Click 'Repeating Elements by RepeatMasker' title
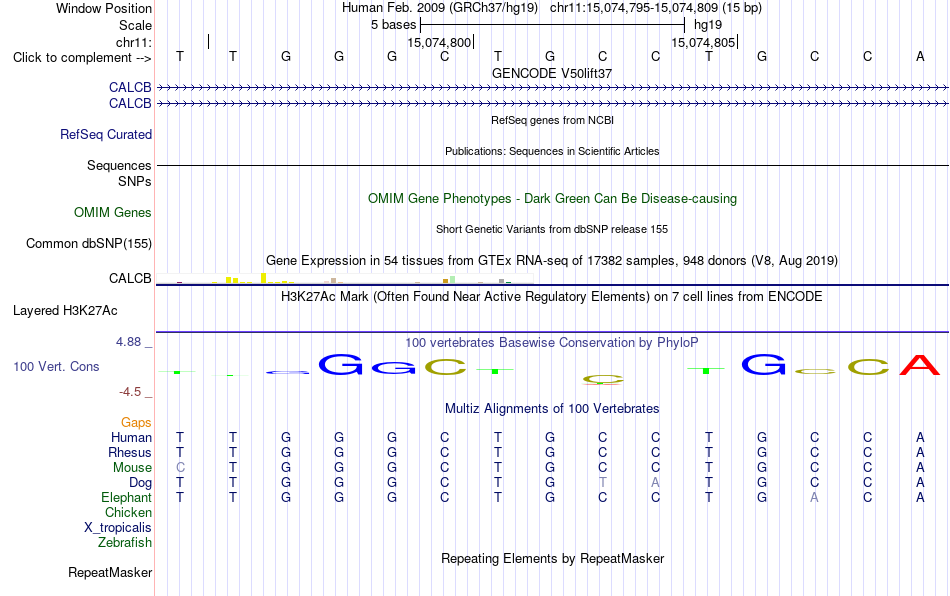The image size is (950, 596). [x=552, y=558]
